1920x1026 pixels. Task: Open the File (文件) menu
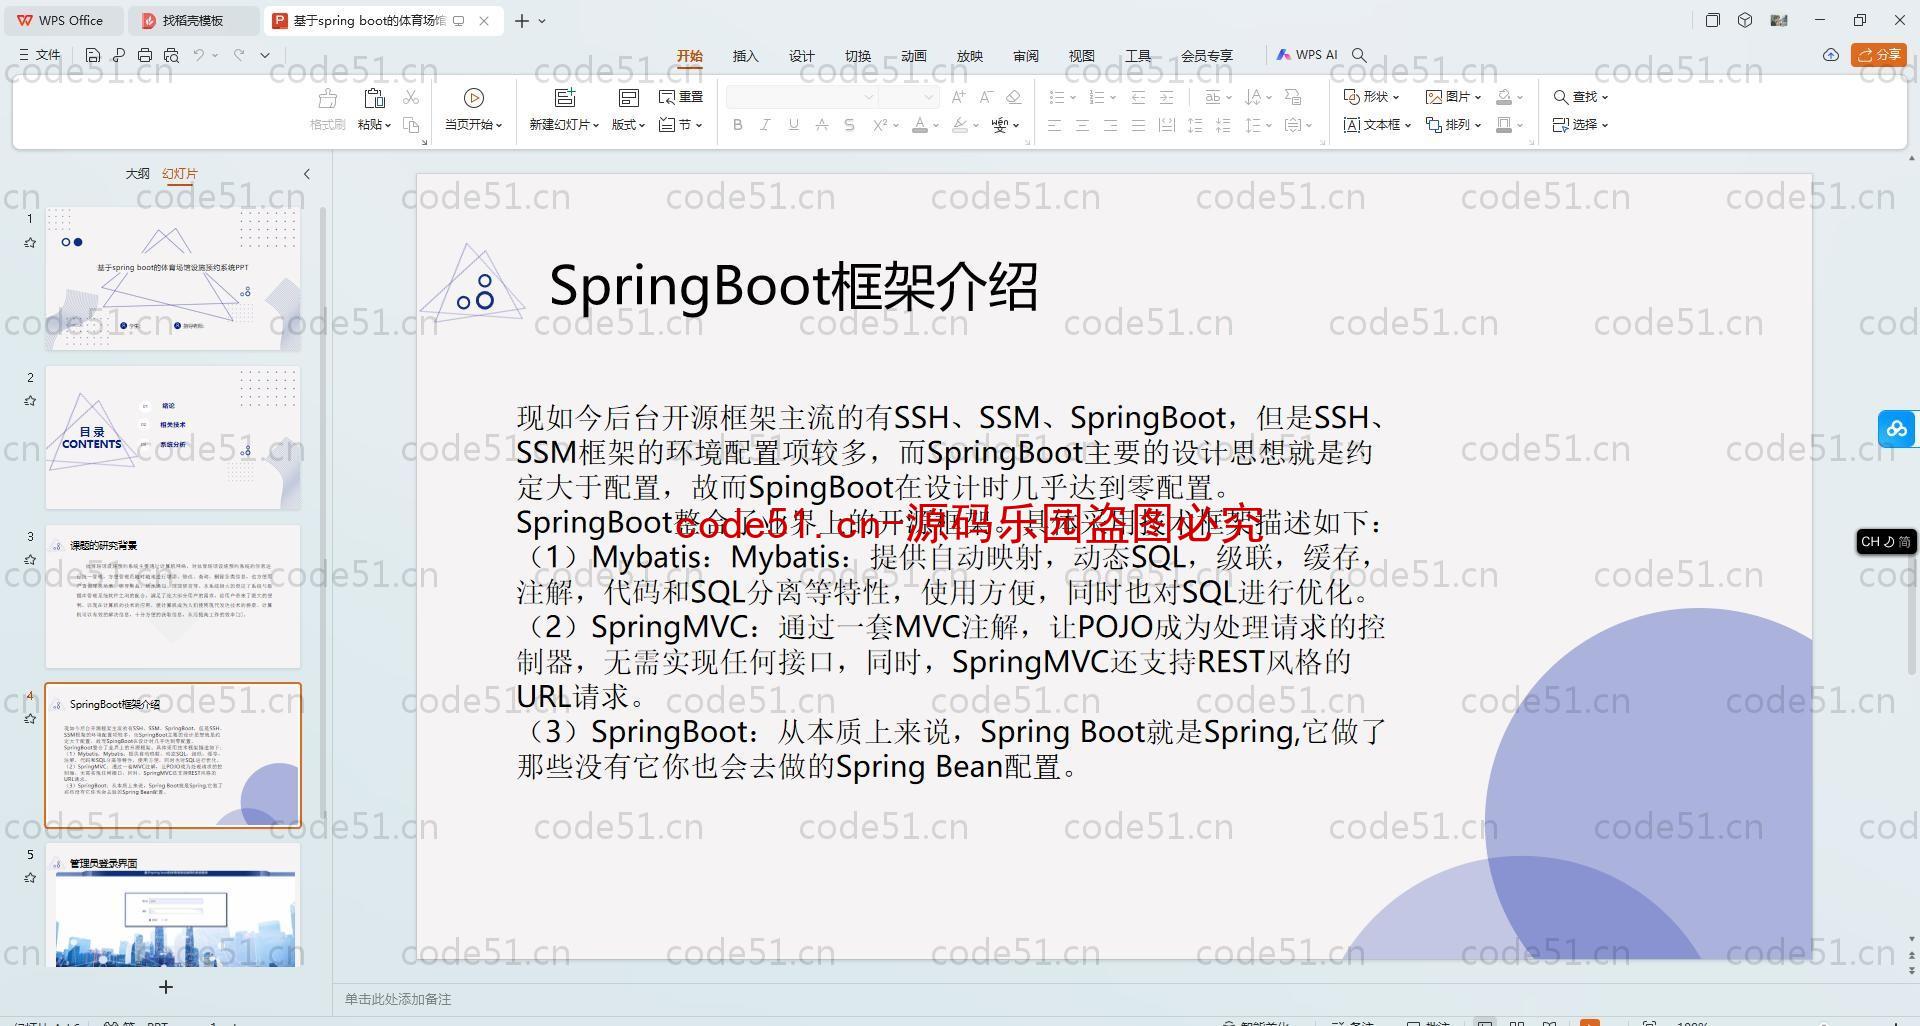[x=40, y=55]
